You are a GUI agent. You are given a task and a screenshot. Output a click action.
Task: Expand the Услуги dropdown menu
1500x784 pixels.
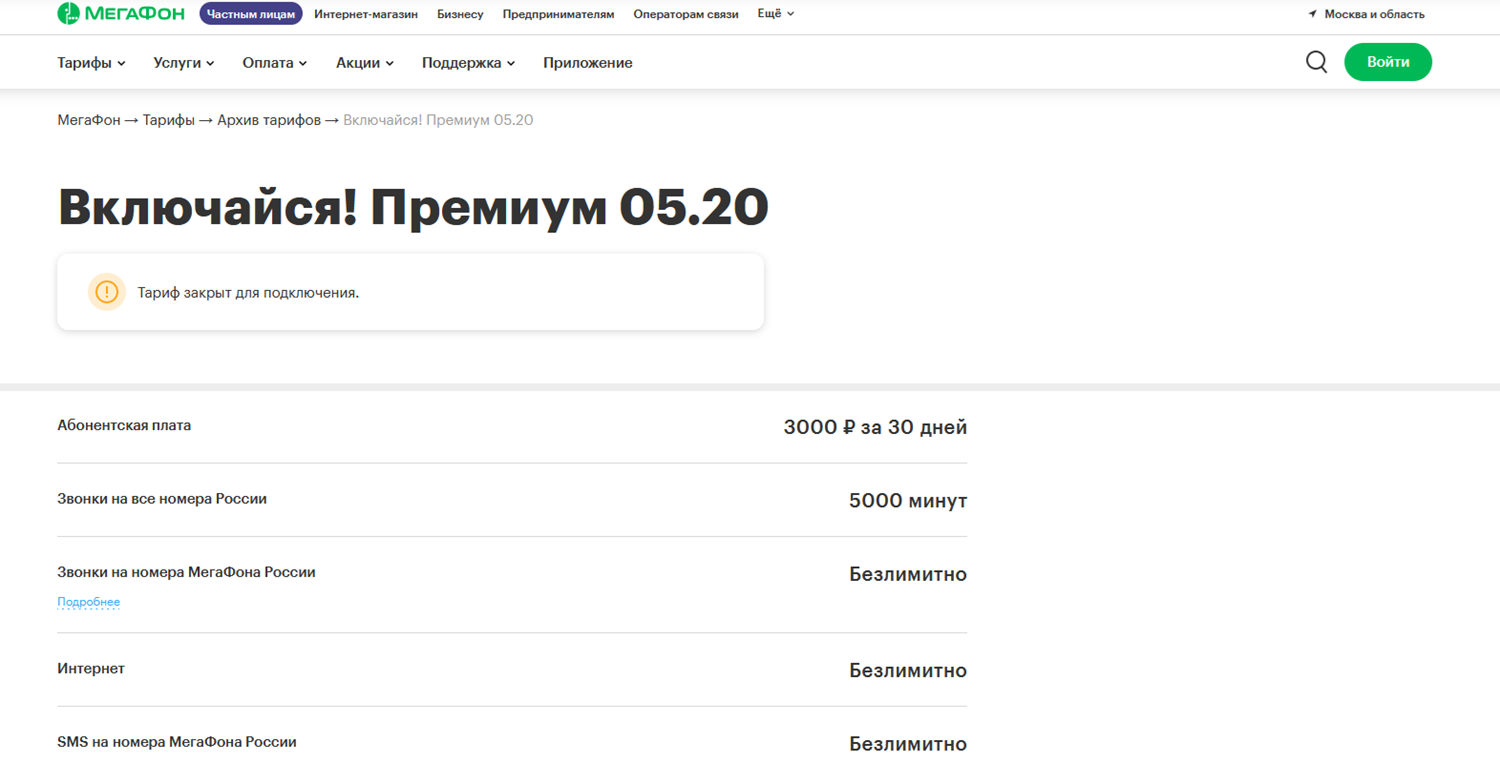point(184,63)
